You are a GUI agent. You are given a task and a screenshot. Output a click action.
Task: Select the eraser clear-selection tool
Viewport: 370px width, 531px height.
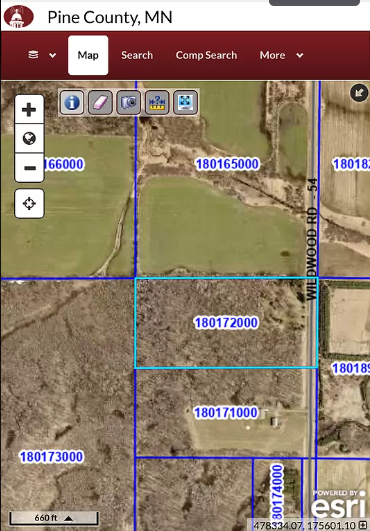tap(100, 102)
